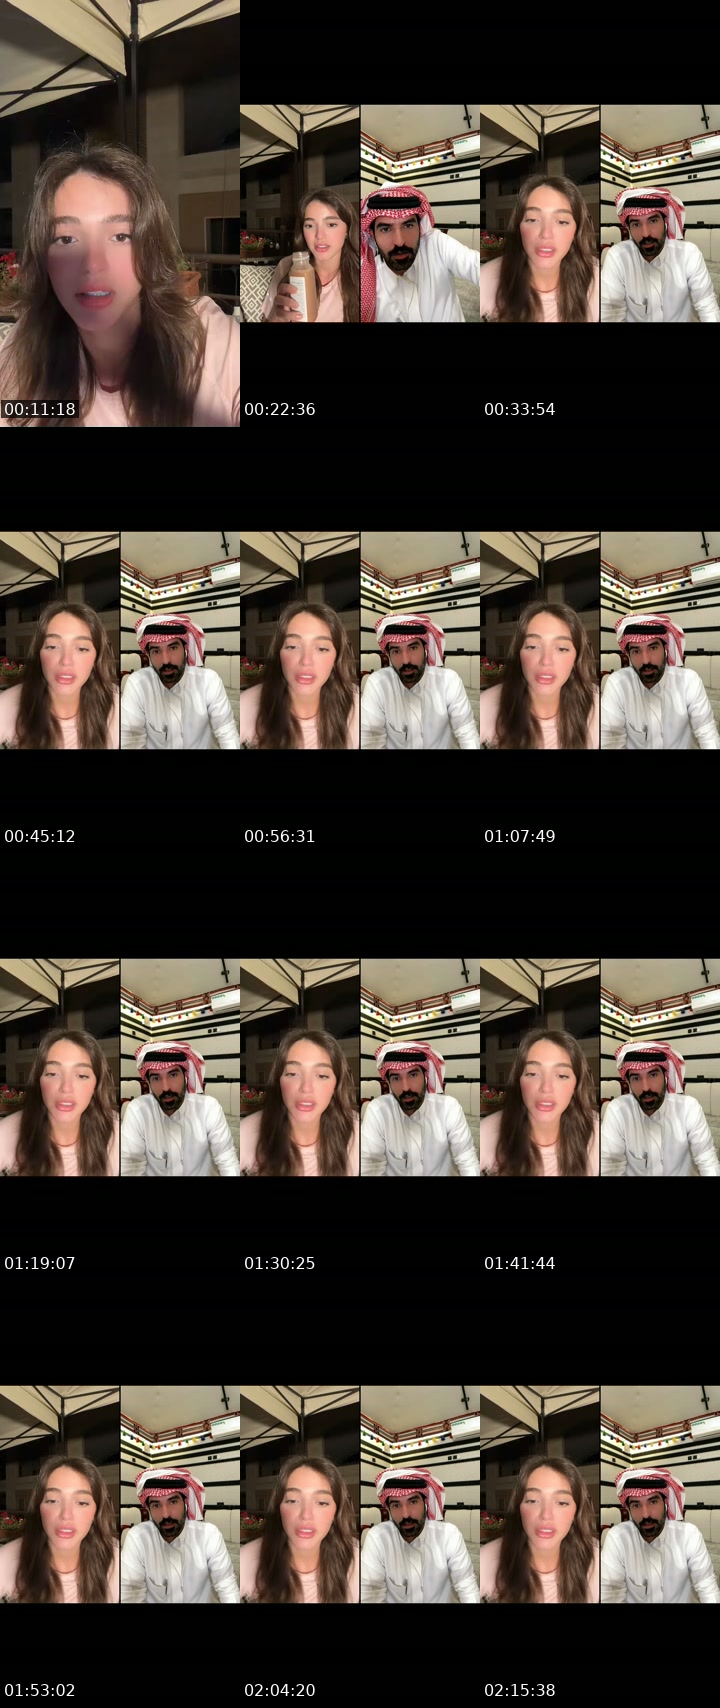Open the thumbnail at 00:22:36
720x1708 pixels.
[x=360, y=213]
